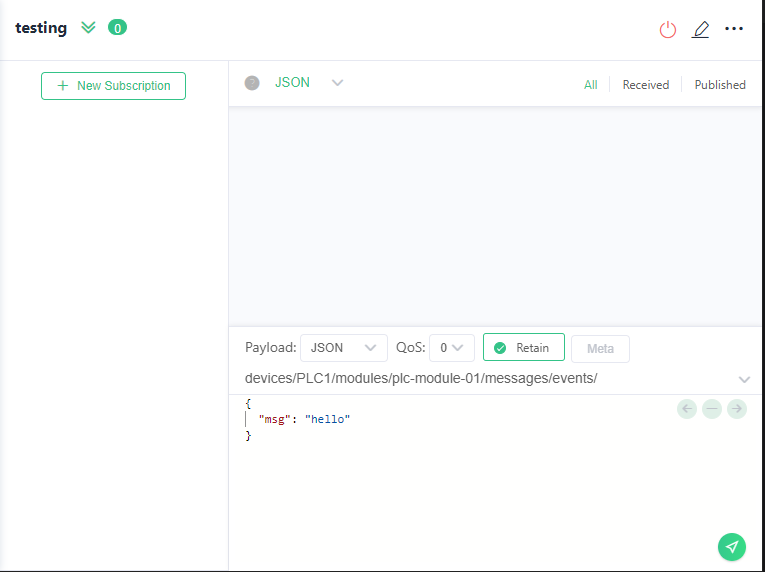Viewport: 765px width, 572px height.
Task: Select the All messages filter
Action: [x=590, y=85]
